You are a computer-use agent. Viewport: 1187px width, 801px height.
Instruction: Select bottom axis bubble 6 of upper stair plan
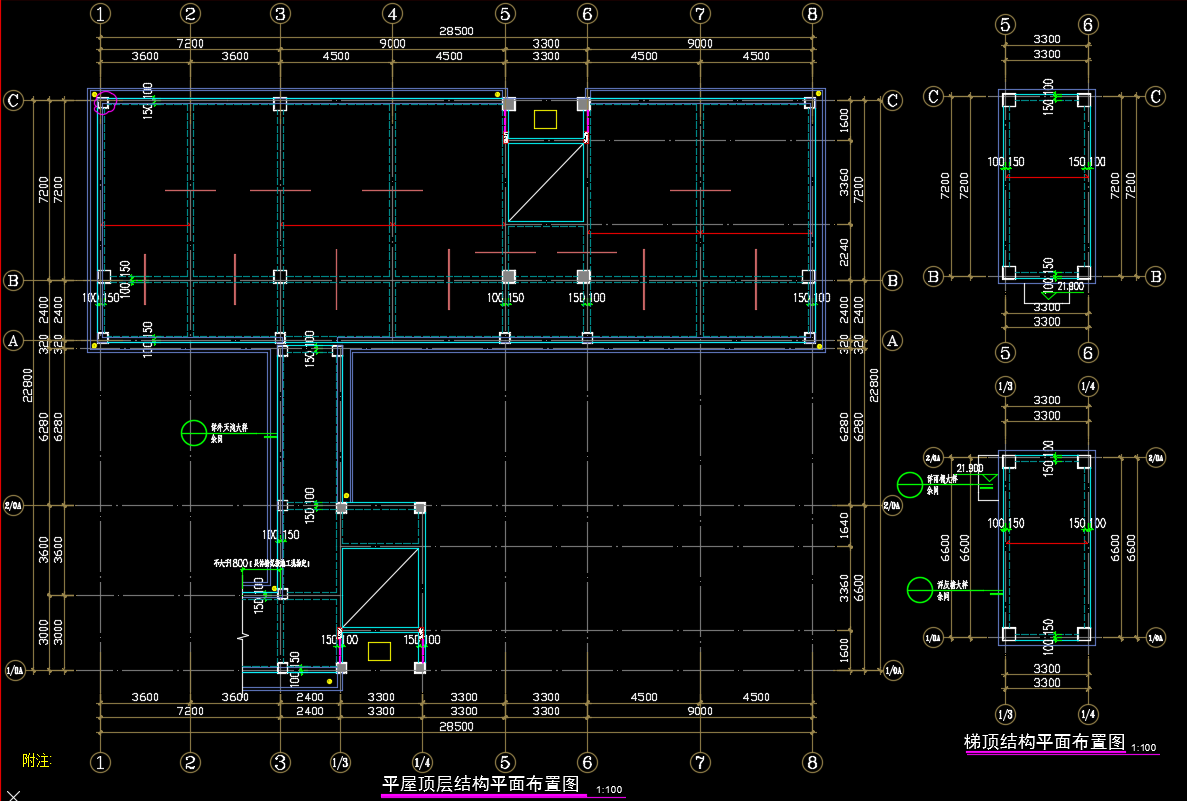tap(1088, 353)
